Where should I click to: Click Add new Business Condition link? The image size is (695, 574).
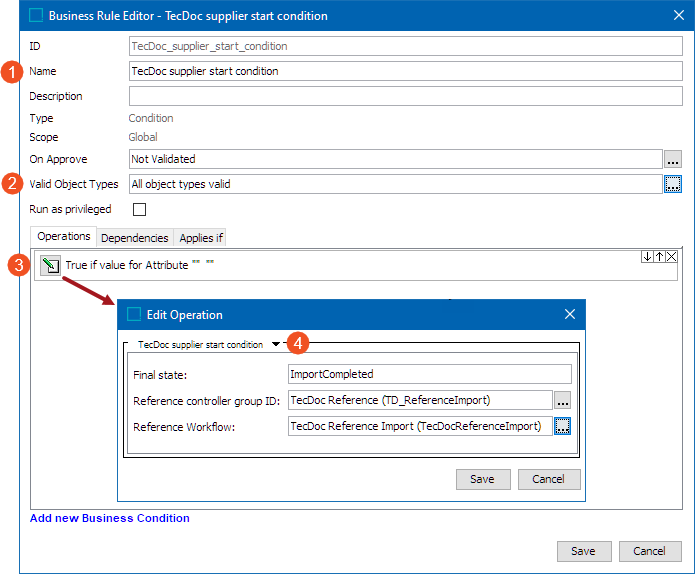(x=109, y=518)
